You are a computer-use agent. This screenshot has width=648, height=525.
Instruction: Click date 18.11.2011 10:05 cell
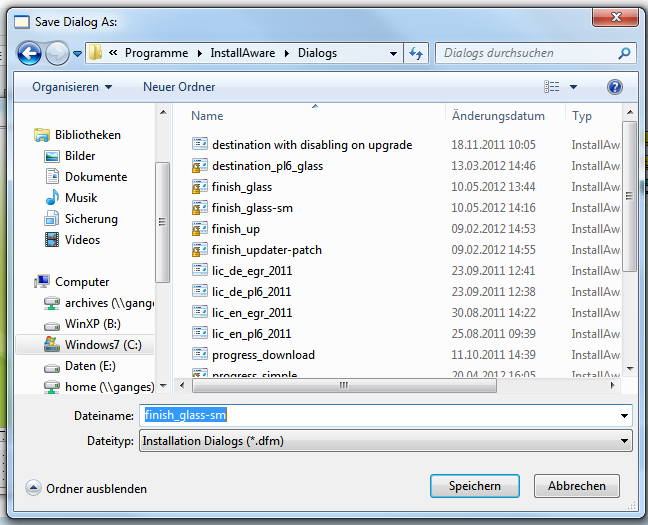tap(493, 145)
